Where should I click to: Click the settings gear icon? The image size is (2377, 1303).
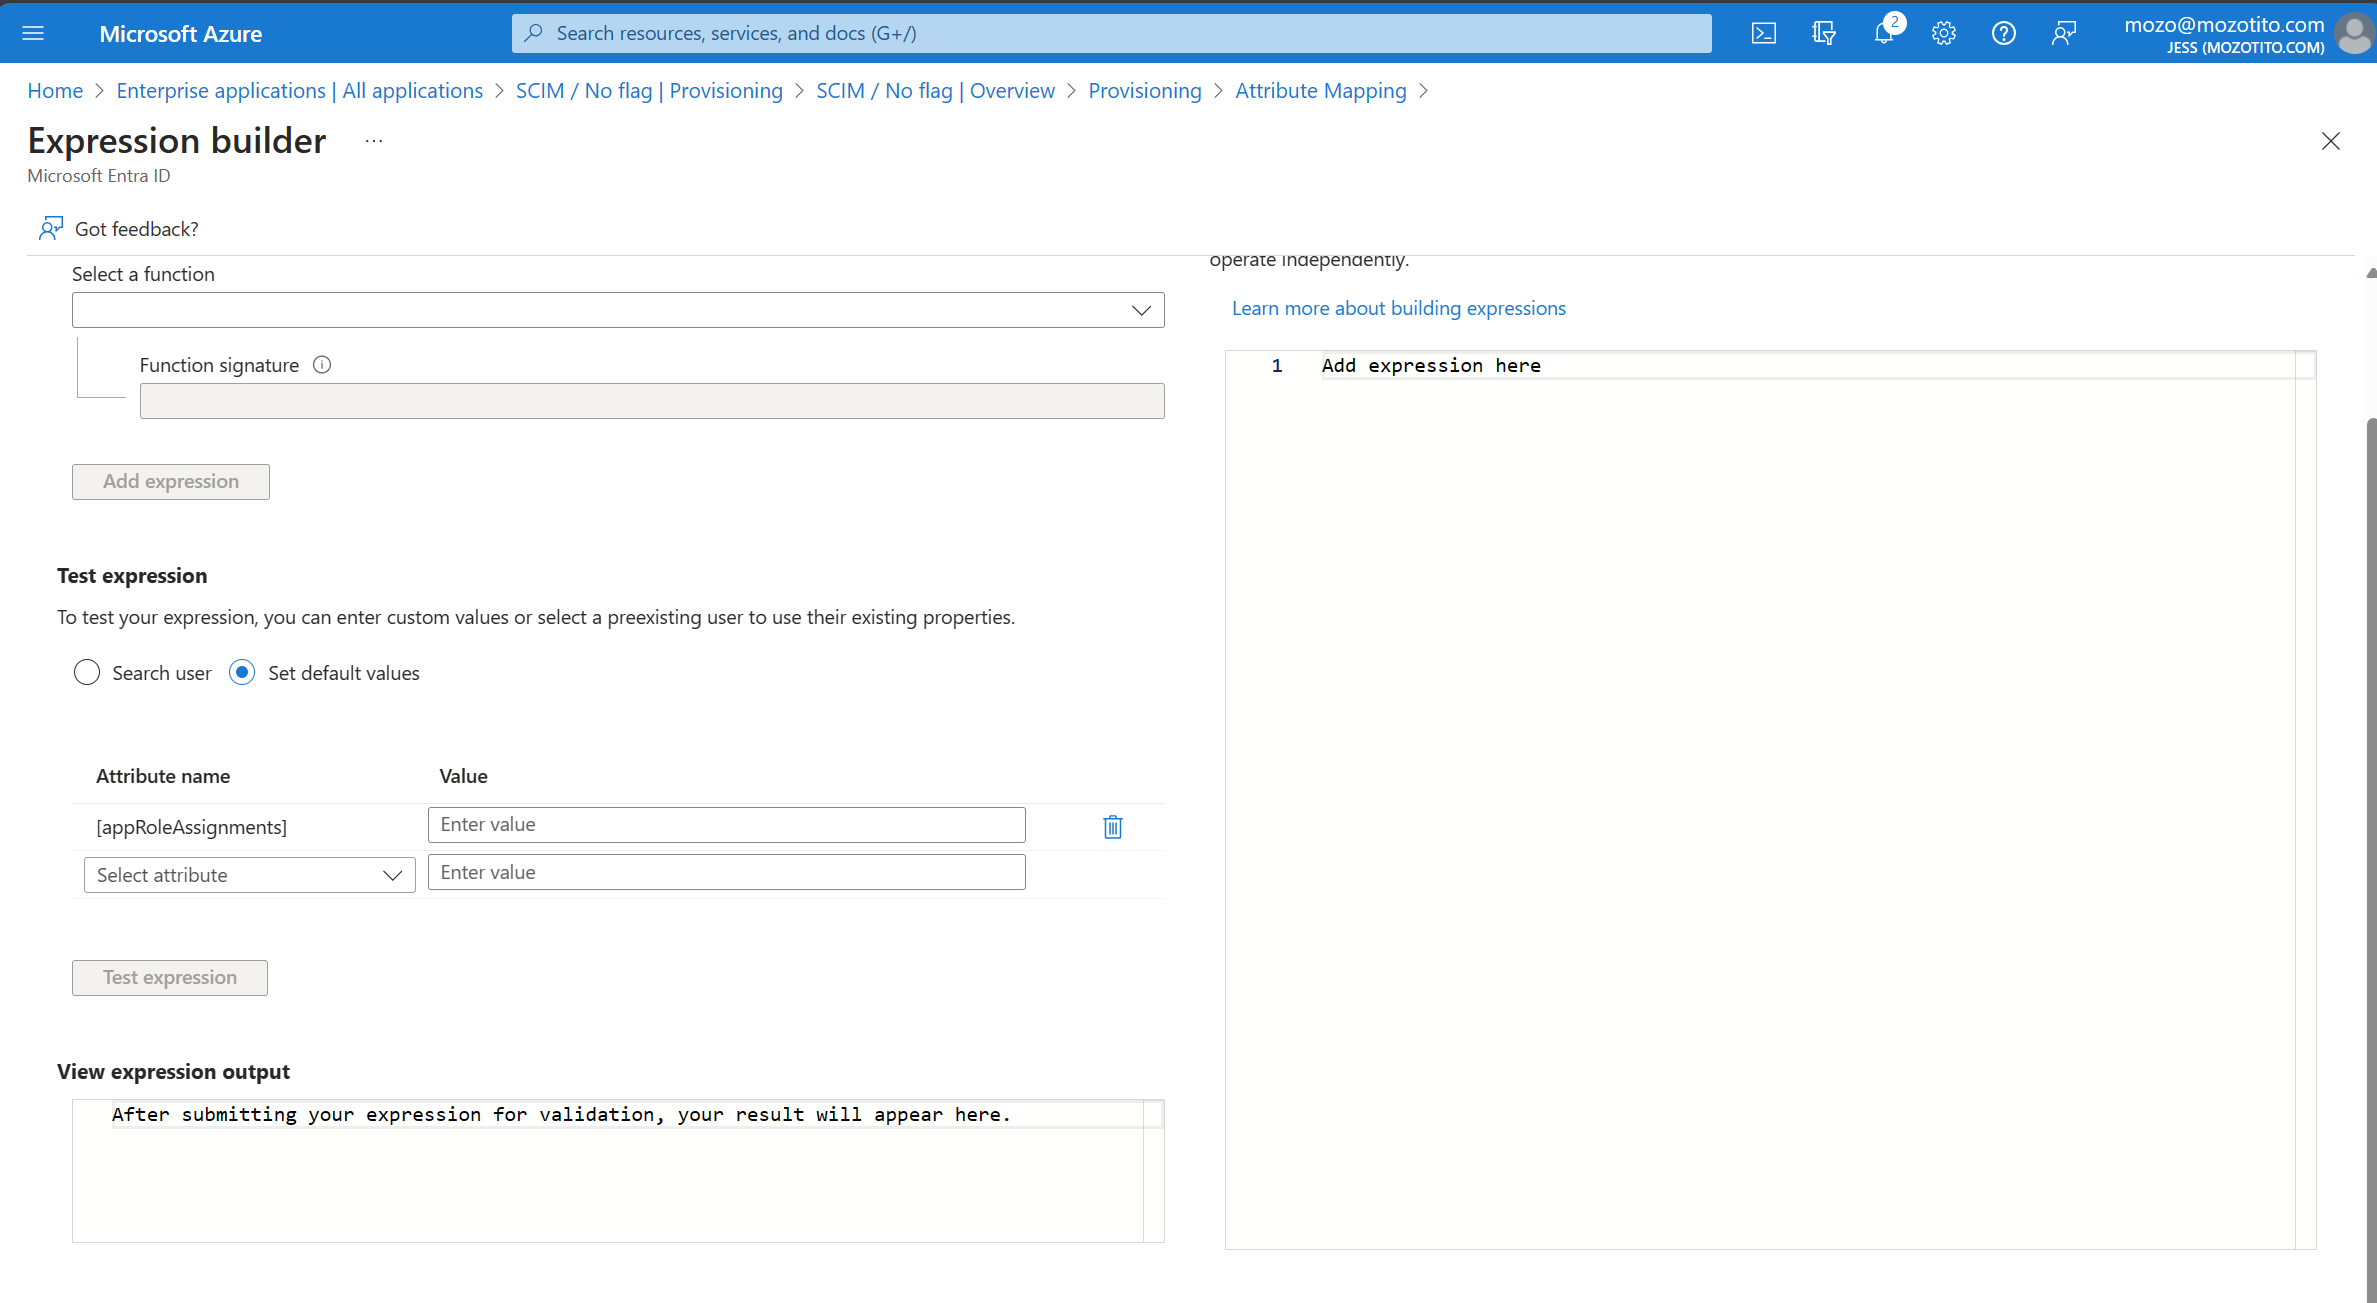coord(1942,32)
